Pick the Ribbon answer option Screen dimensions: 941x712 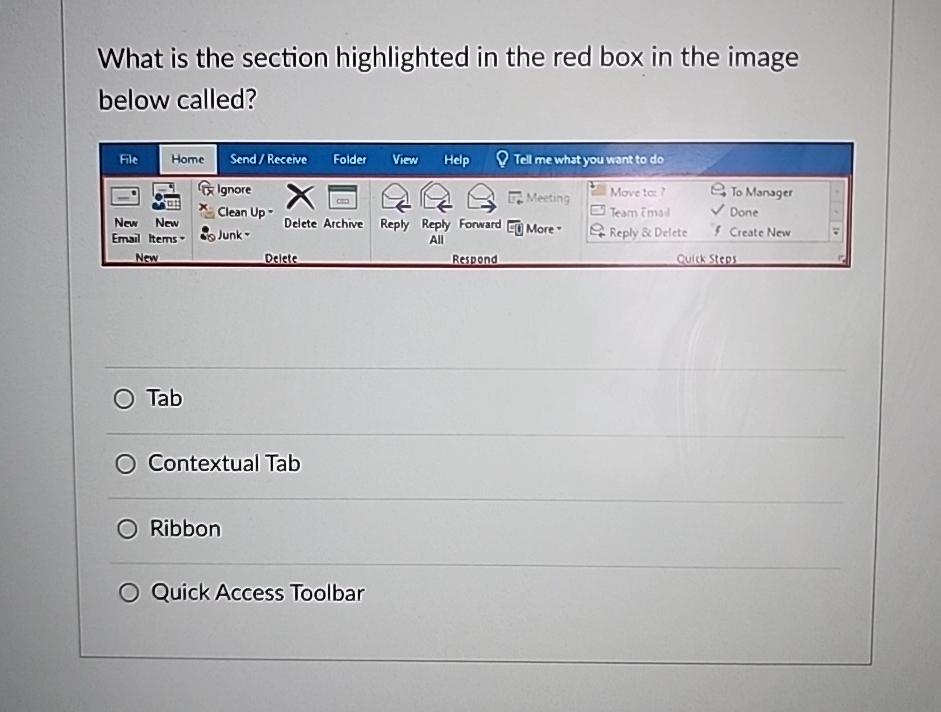[128, 528]
